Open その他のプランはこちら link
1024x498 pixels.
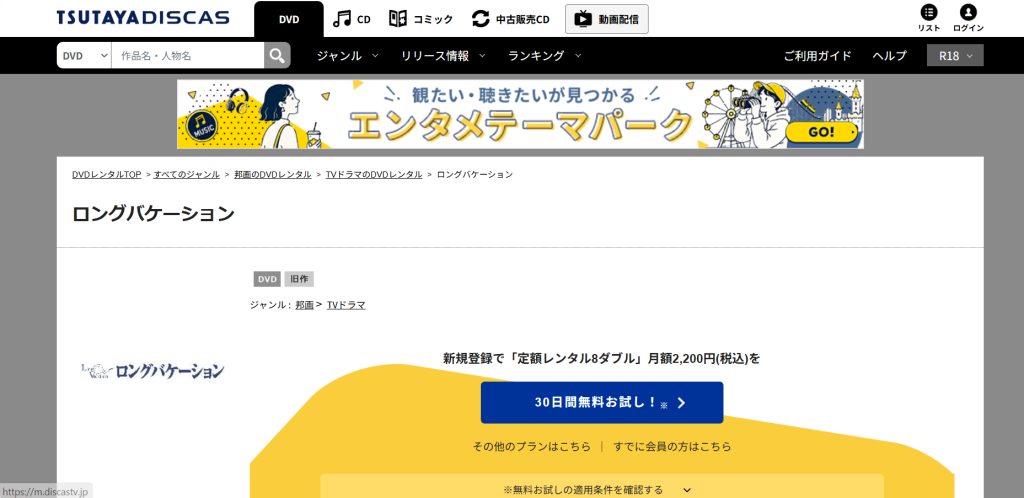point(531,446)
